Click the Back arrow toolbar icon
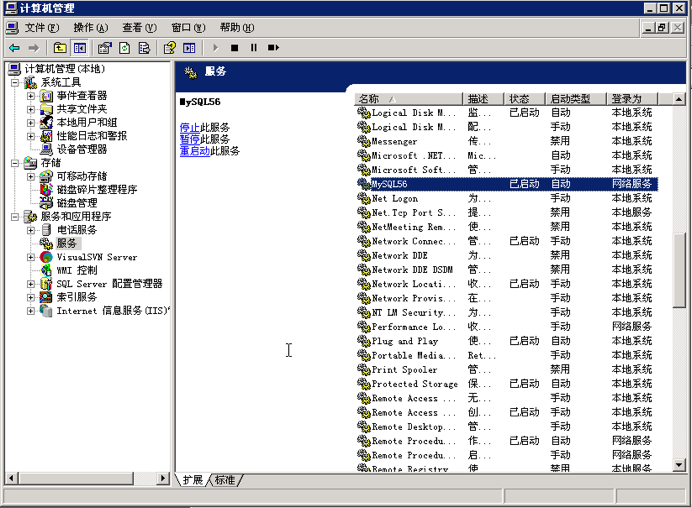The image size is (692, 508). 14,48
